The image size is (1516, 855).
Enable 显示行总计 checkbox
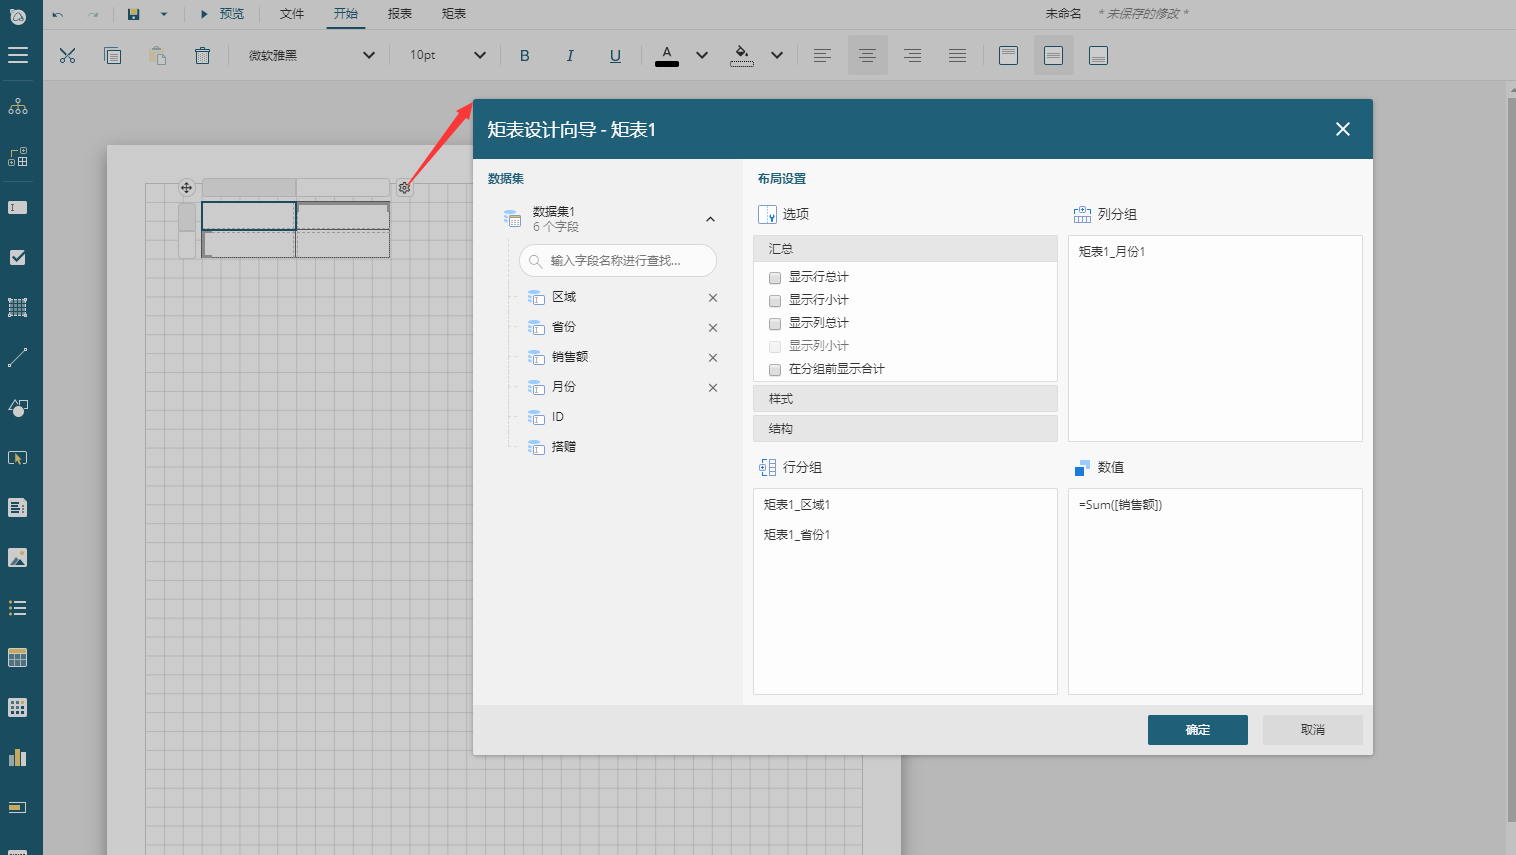(775, 278)
